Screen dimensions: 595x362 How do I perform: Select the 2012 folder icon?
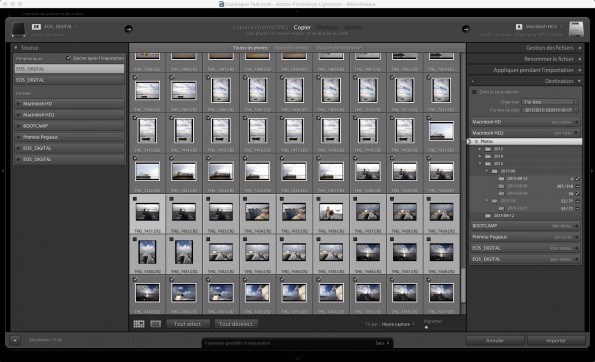pos(488,149)
